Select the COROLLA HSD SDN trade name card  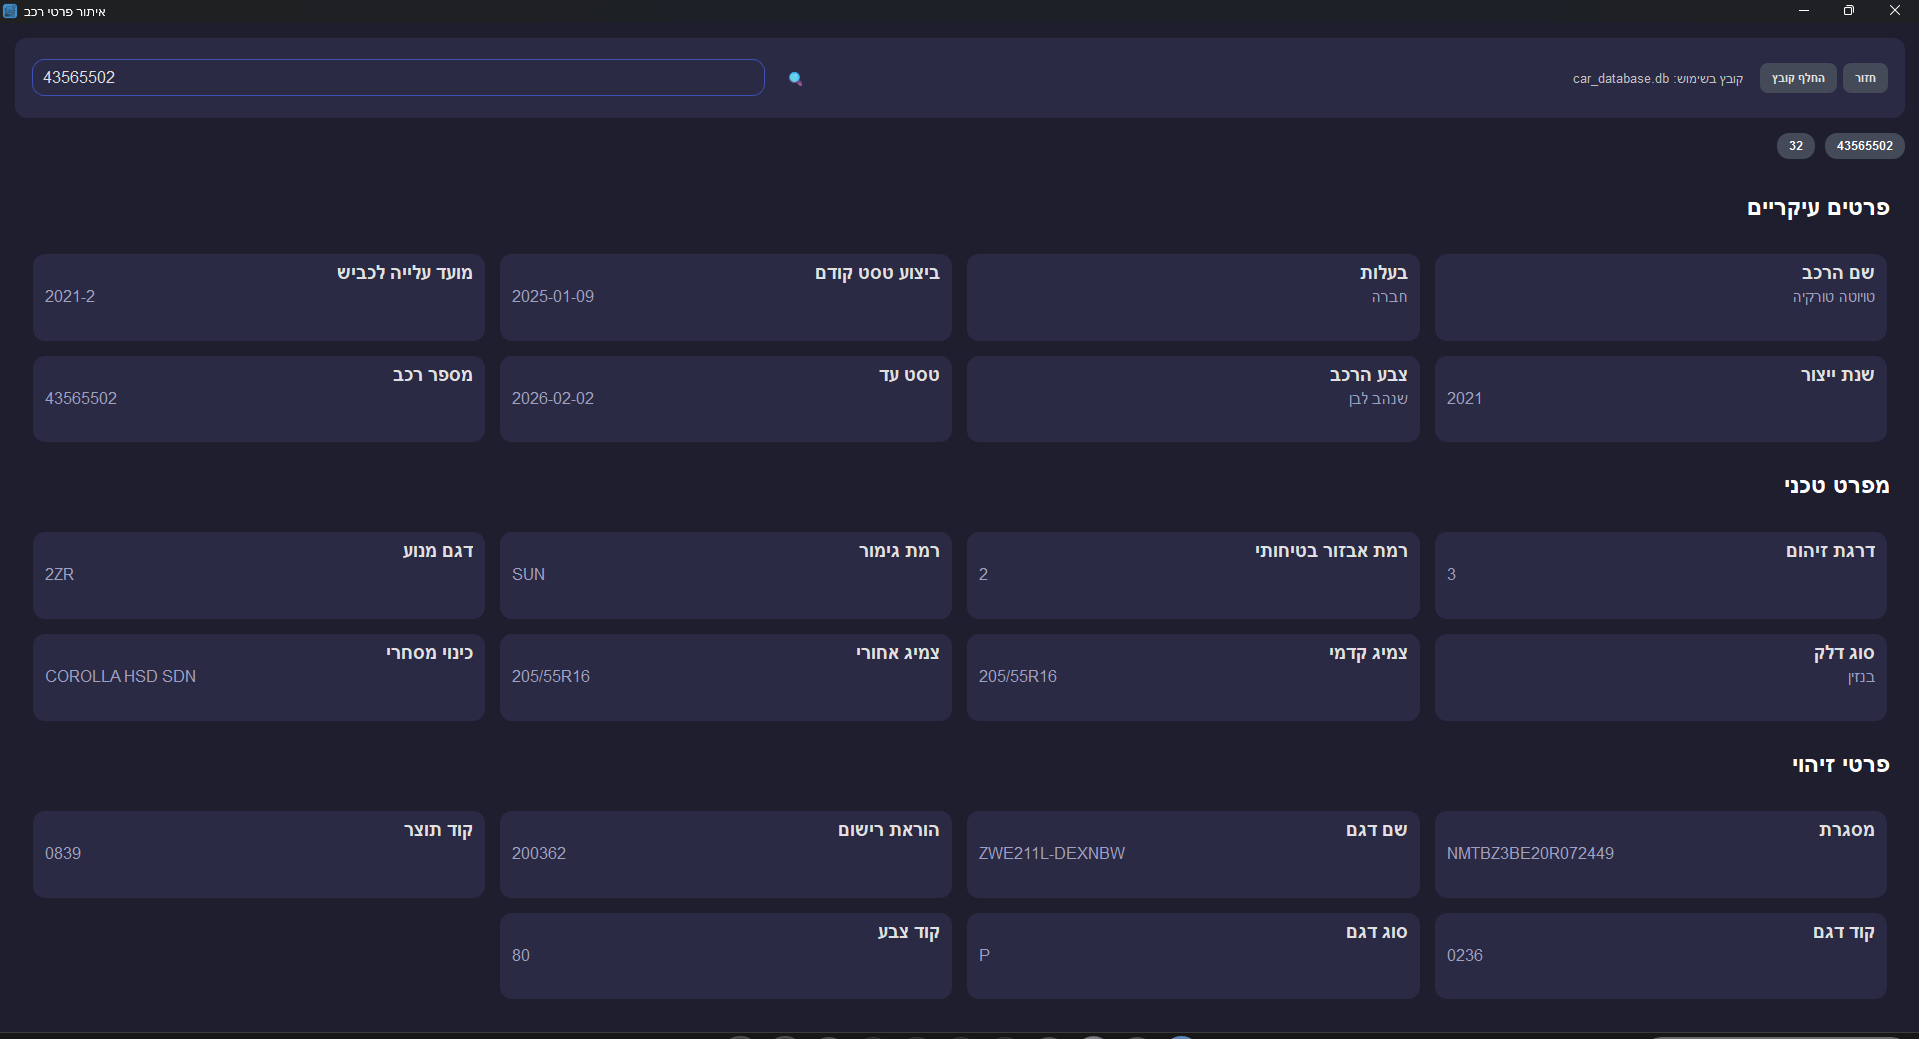[x=258, y=676]
